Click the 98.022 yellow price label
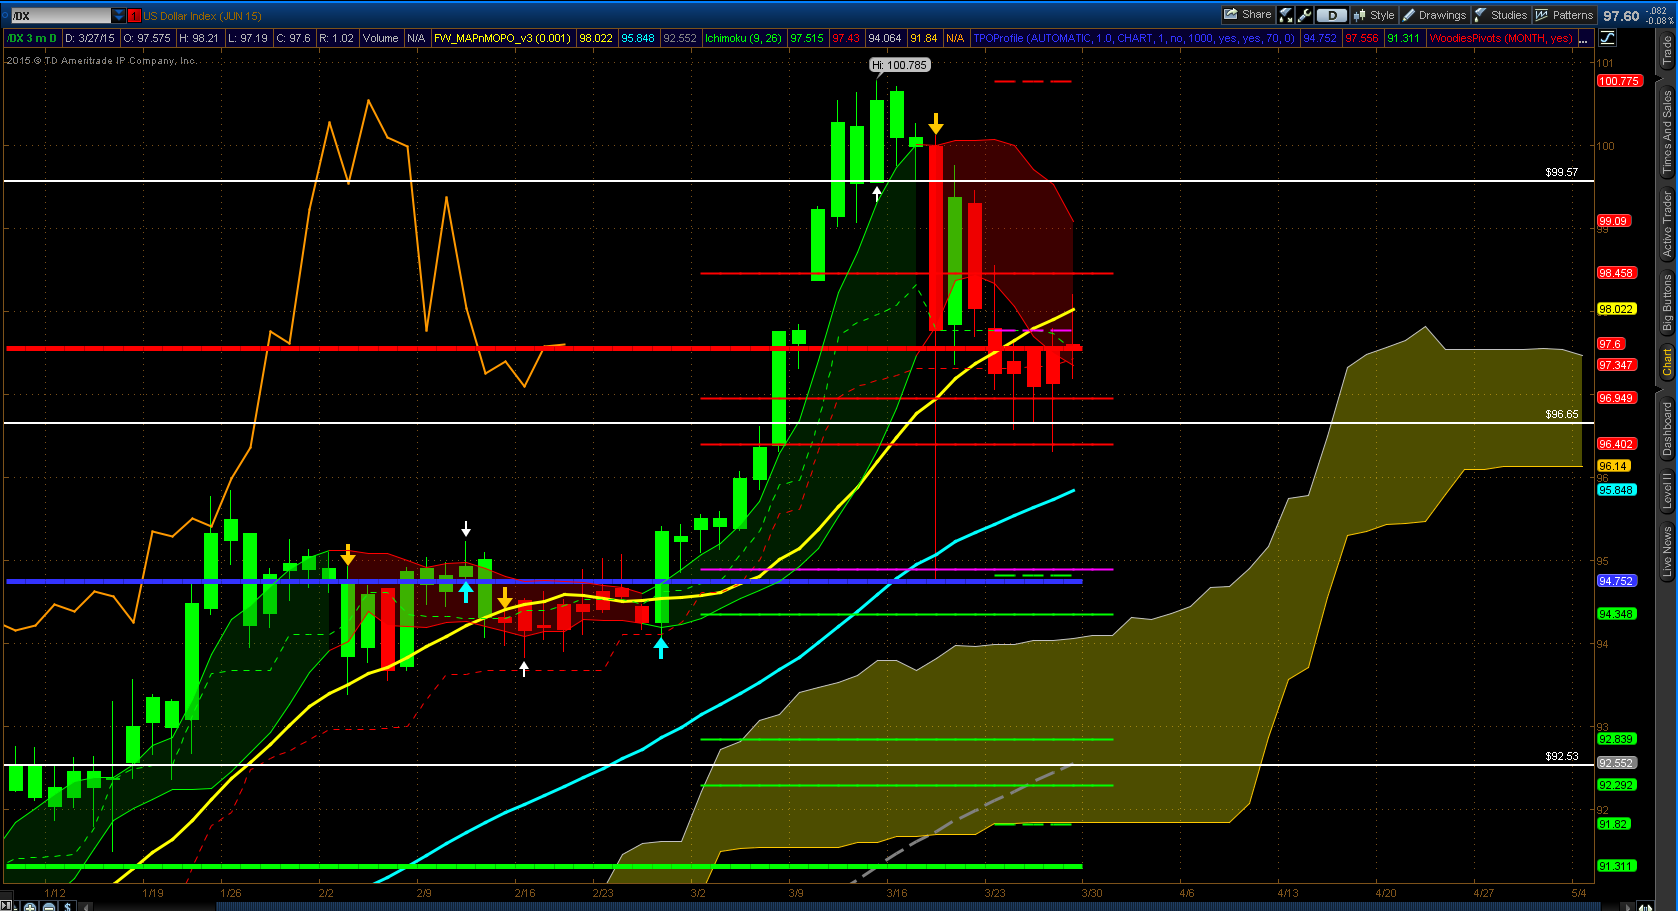Viewport: 1678px width, 911px height. pos(1616,309)
